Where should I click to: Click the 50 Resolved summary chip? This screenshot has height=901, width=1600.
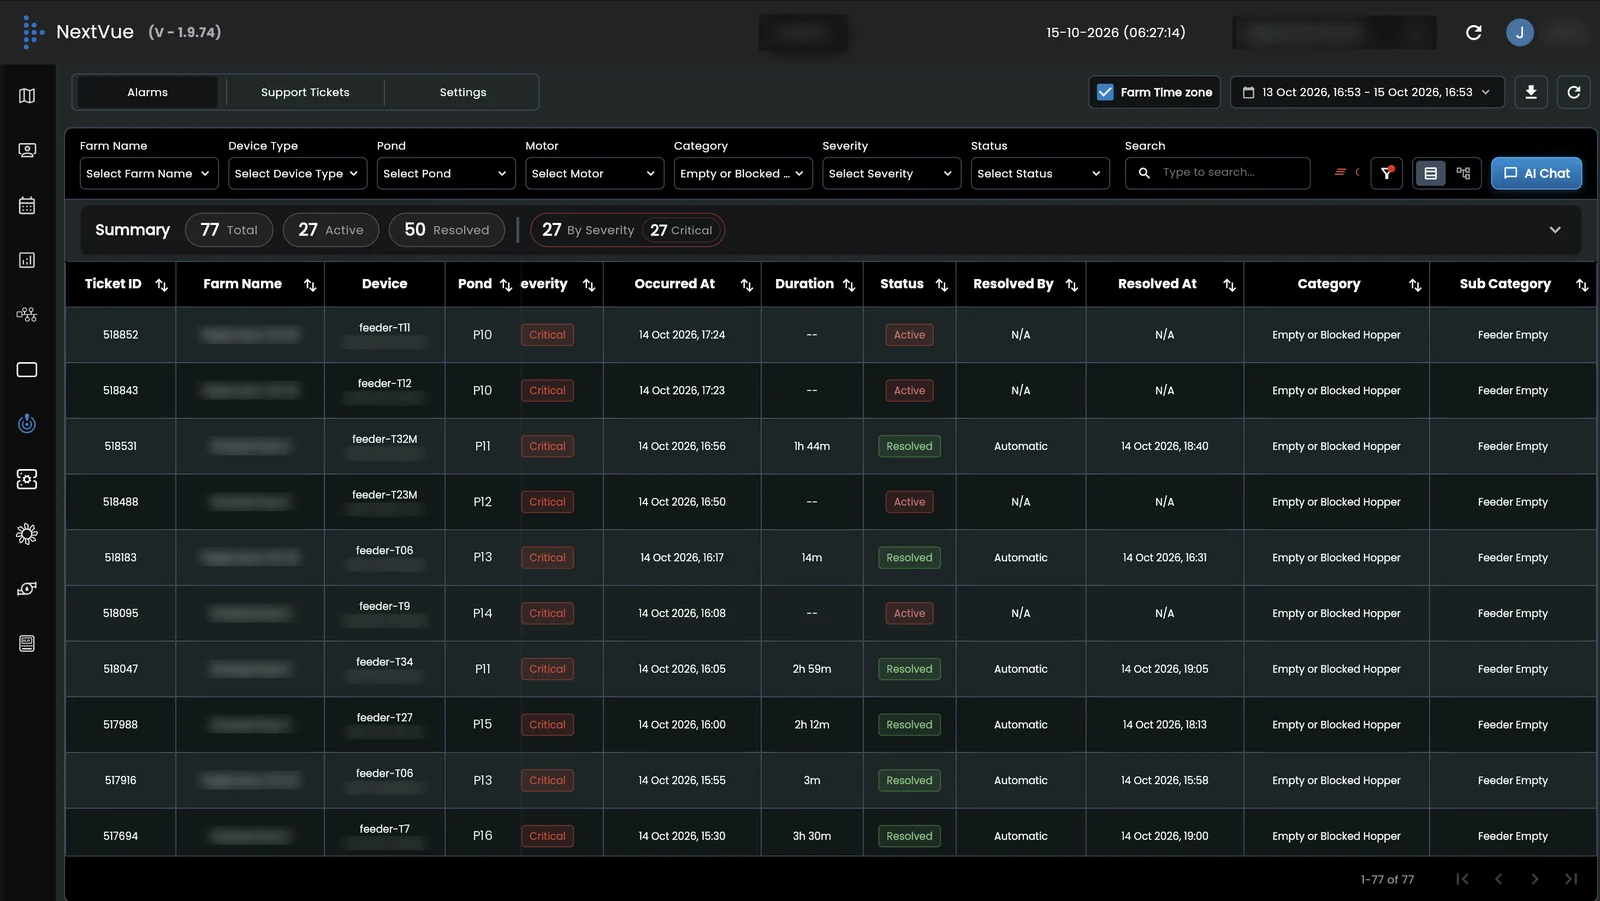[447, 230]
